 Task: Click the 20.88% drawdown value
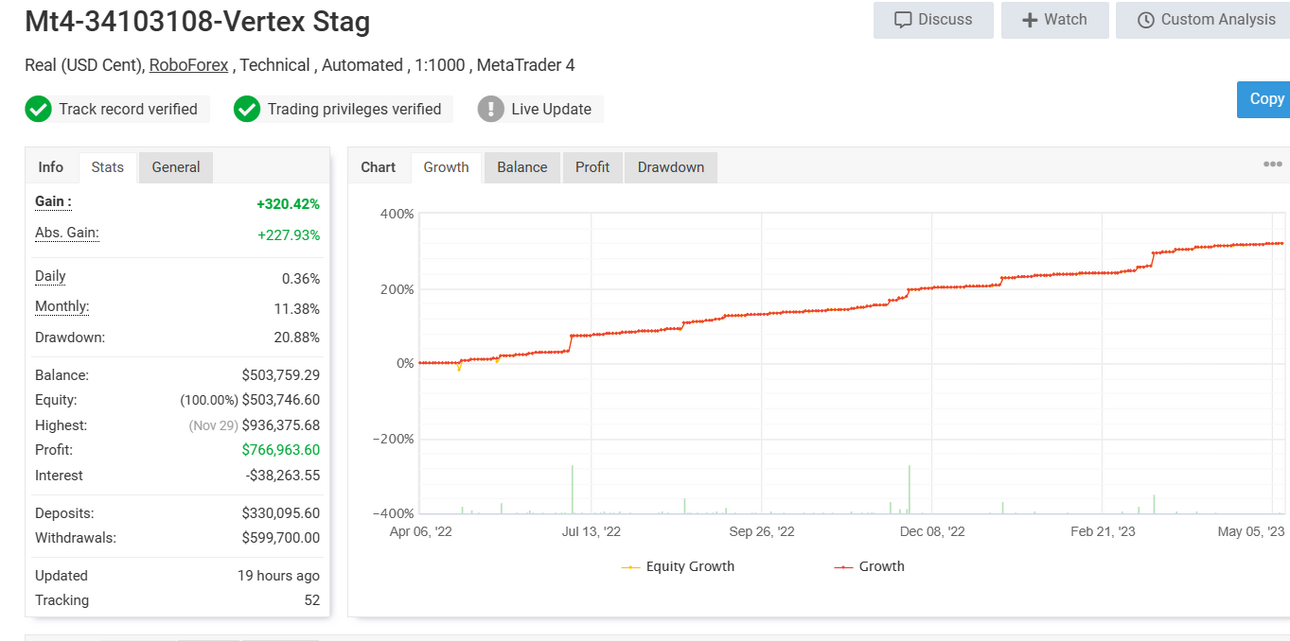[x=297, y=338]
